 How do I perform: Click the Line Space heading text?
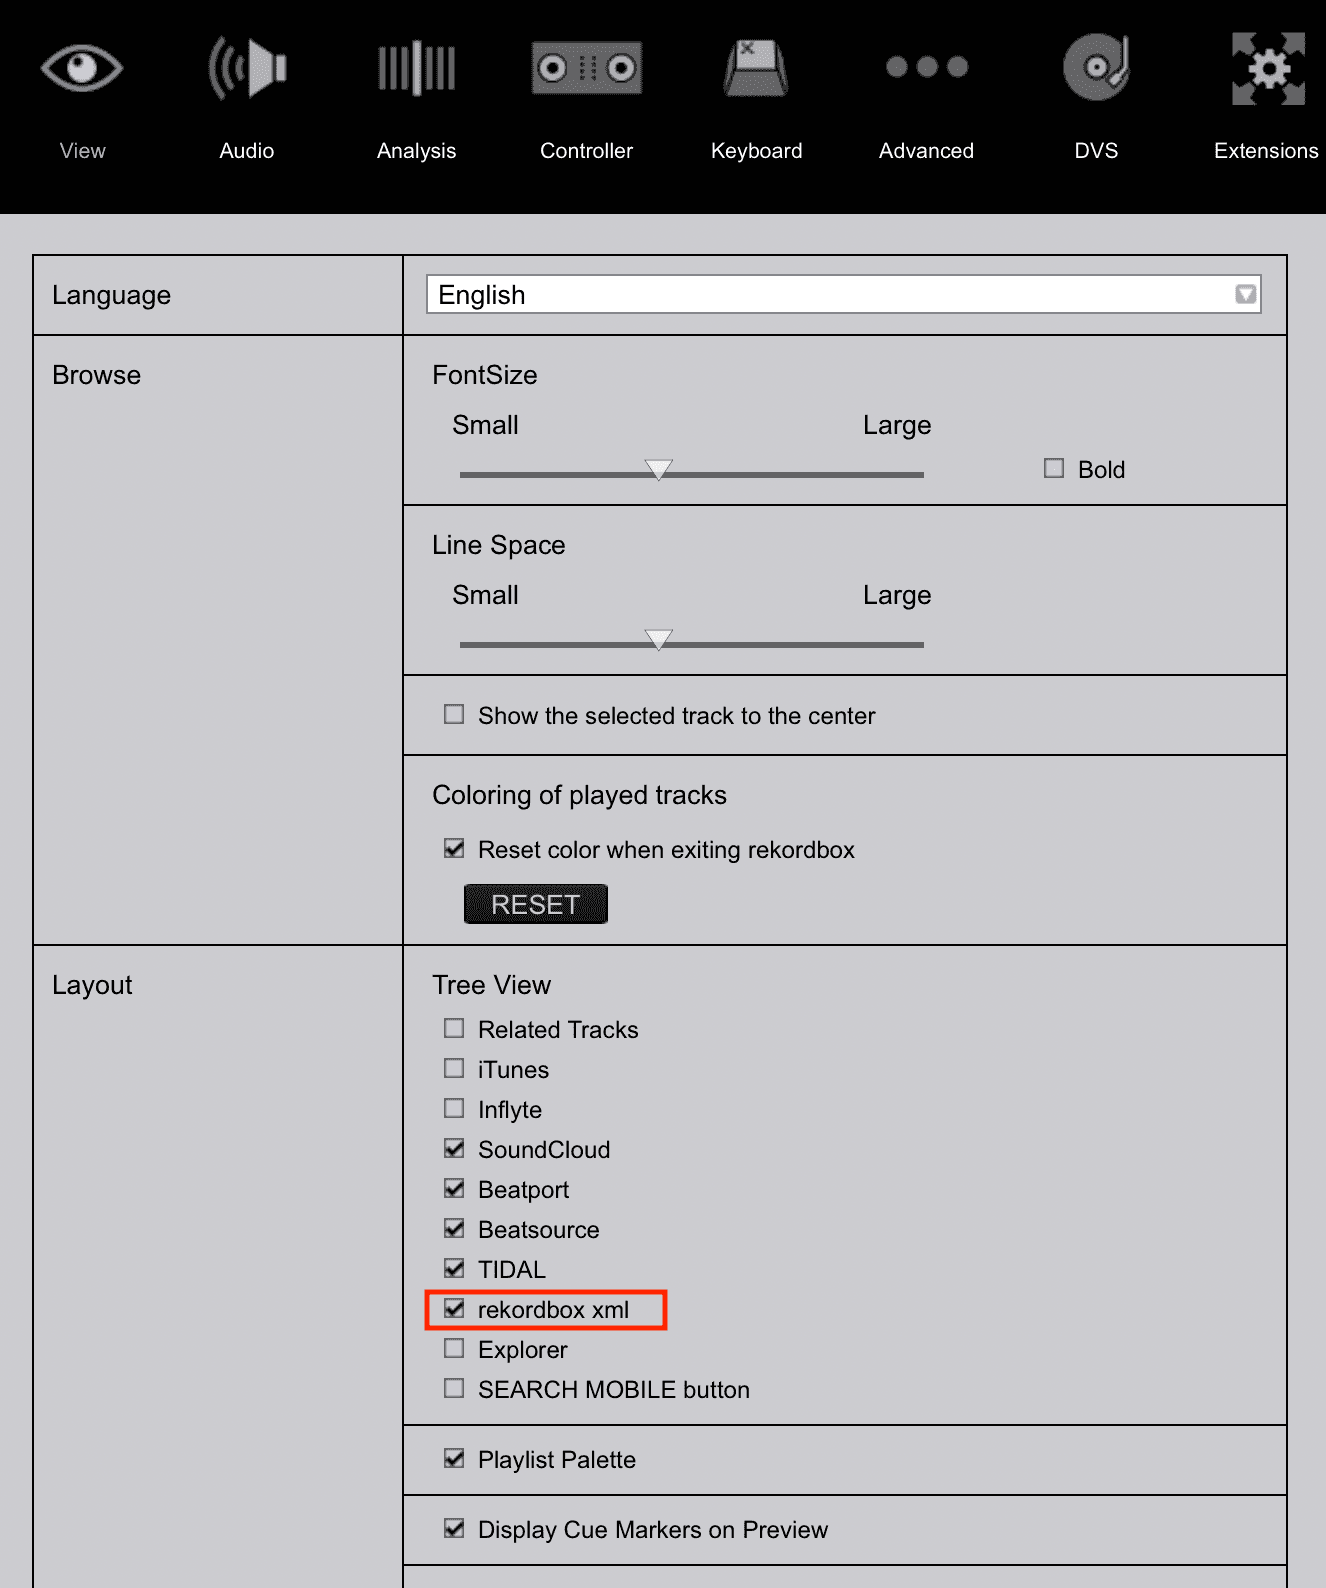click(499, 546)
